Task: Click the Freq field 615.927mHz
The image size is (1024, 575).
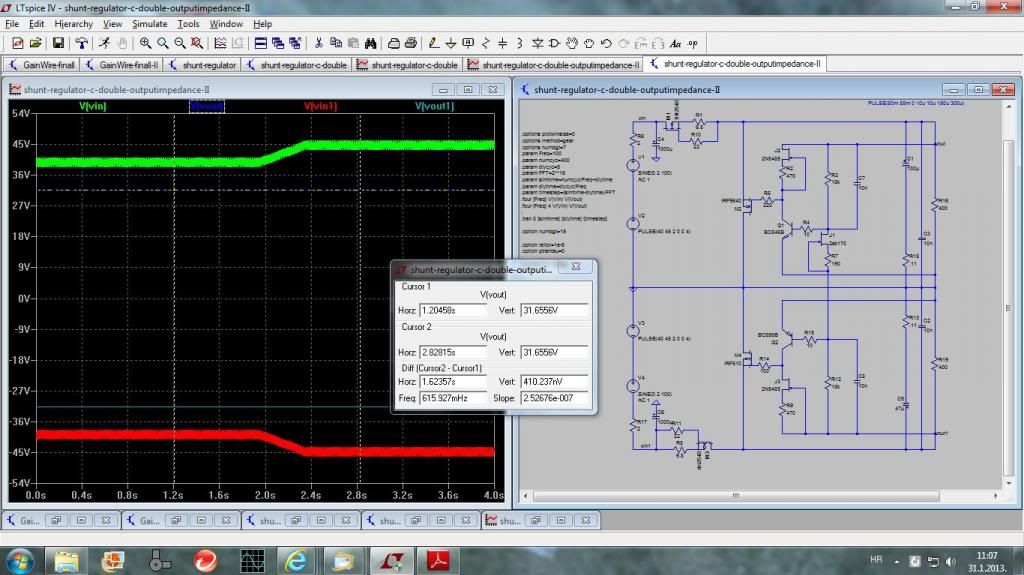Action: tap(453, 398)
